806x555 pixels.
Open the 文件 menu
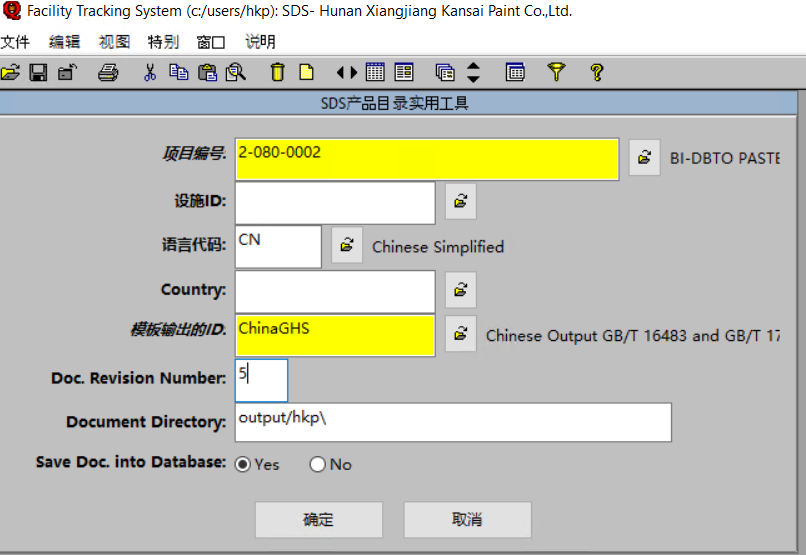[15, 42]
